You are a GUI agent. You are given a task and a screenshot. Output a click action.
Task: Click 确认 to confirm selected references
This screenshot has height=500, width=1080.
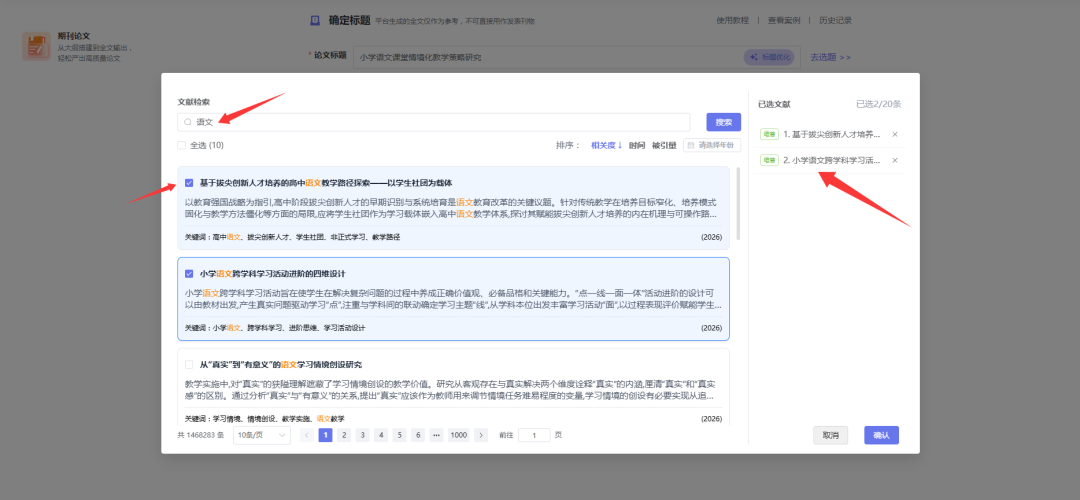click(x=882, y=435)
